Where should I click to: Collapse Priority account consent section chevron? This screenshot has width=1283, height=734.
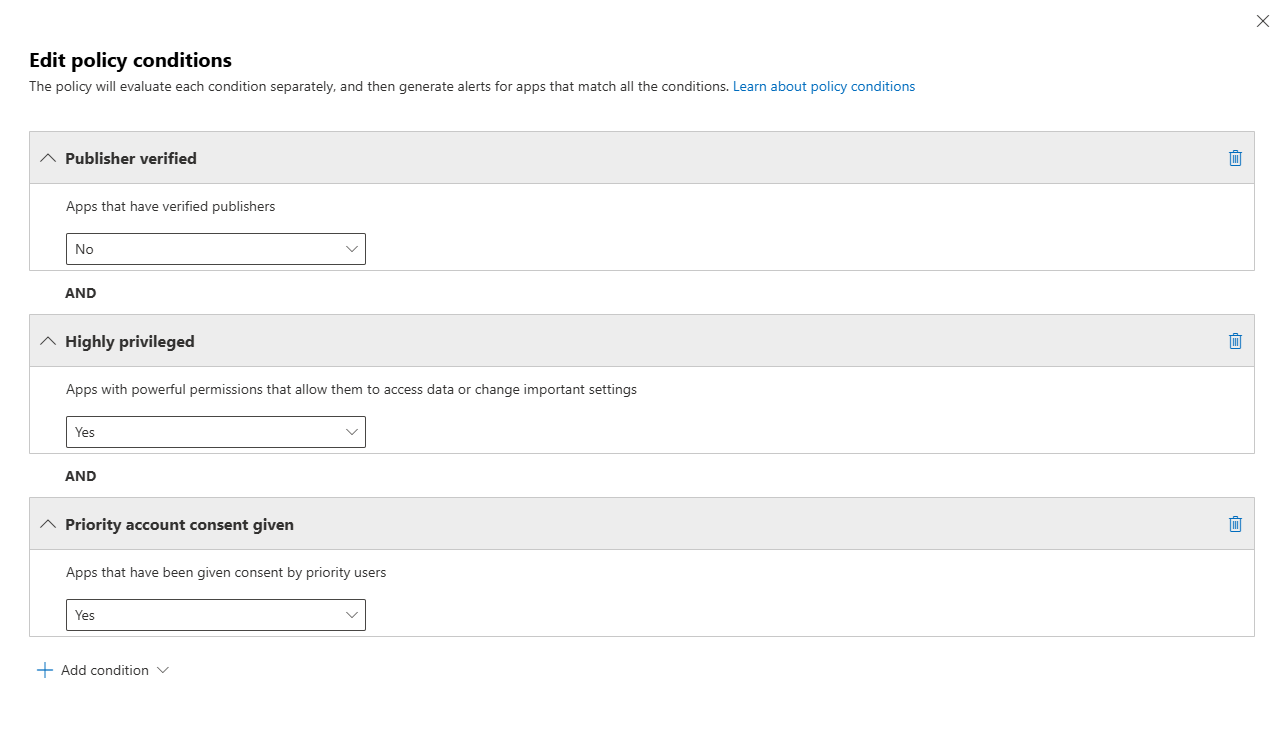point(47,524)
